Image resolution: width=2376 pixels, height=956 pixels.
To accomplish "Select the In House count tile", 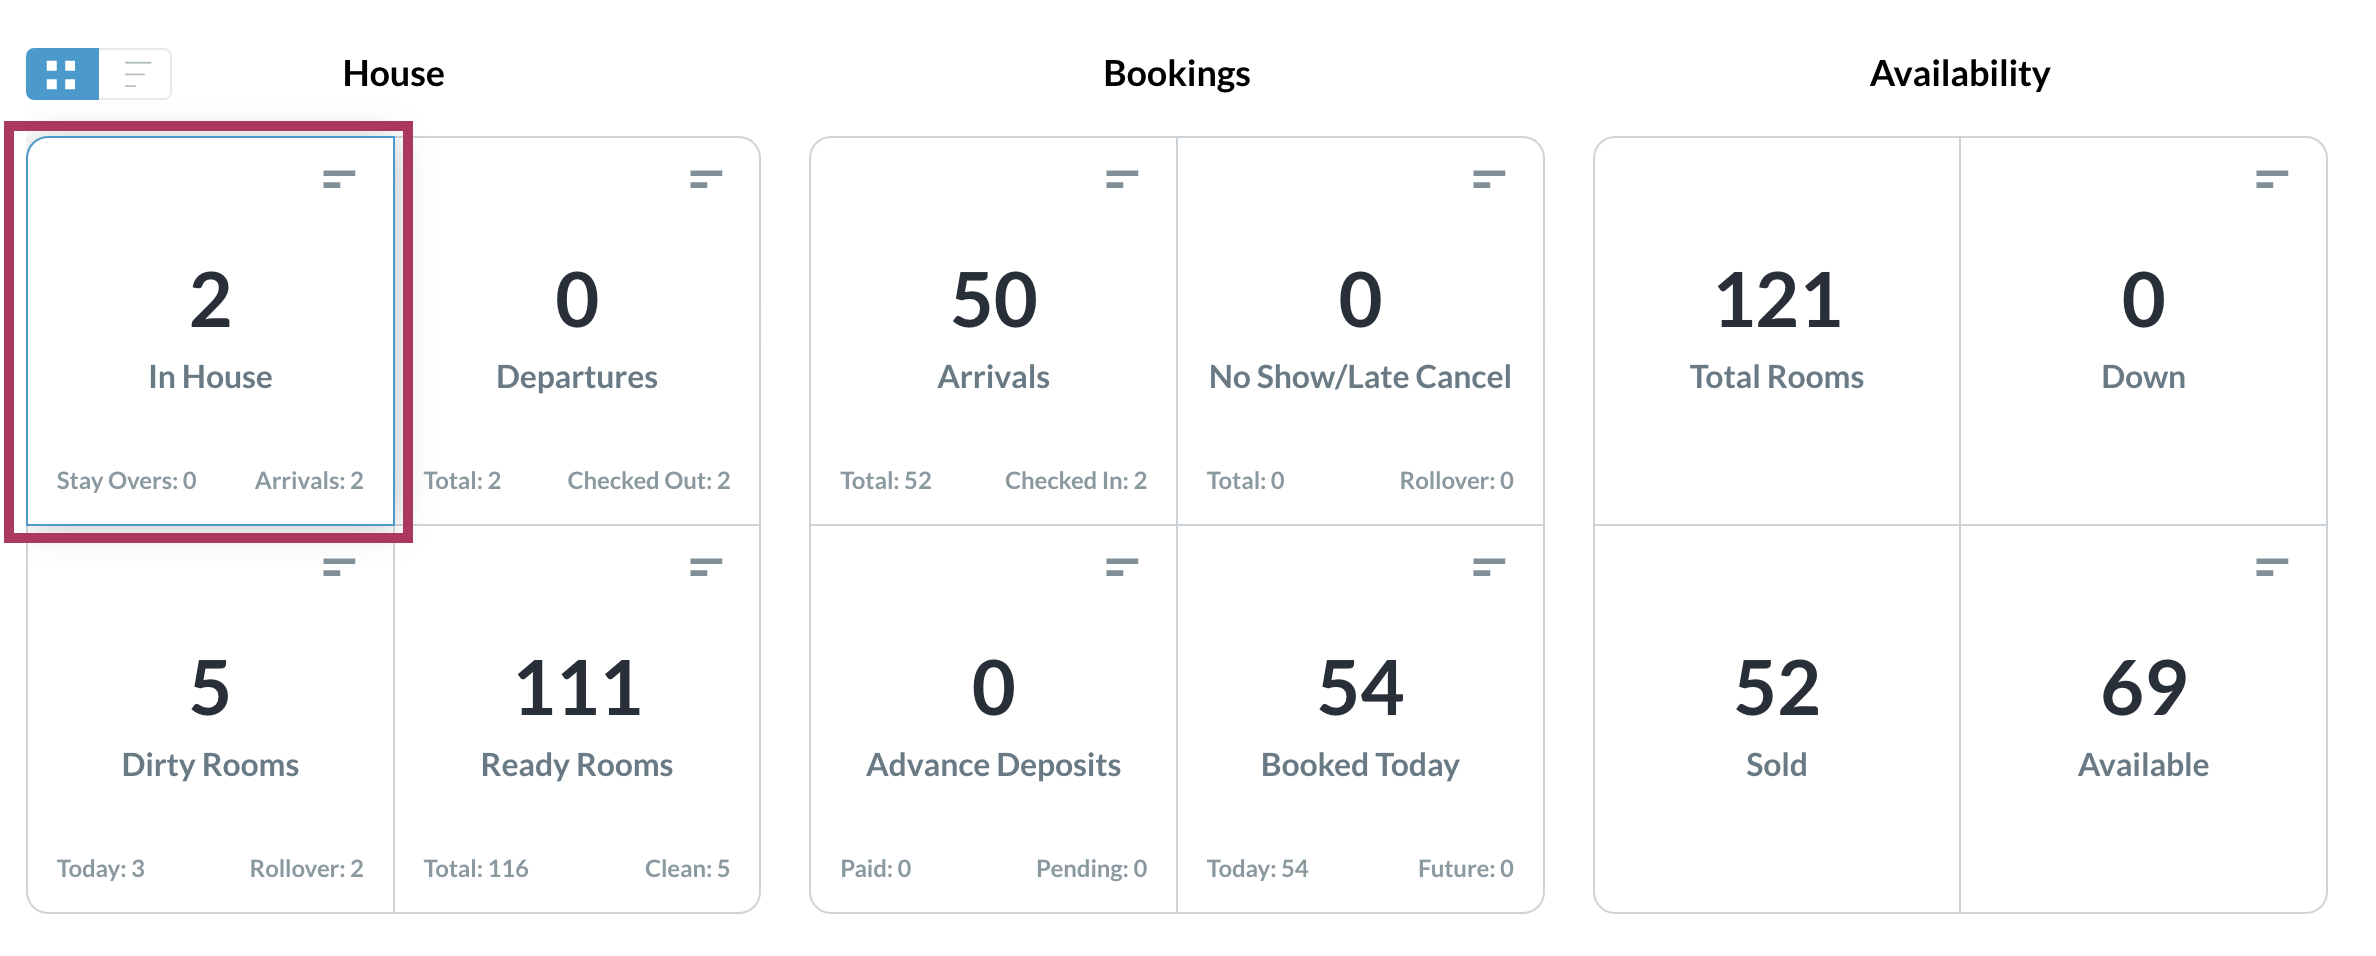I will pos(210,330).
